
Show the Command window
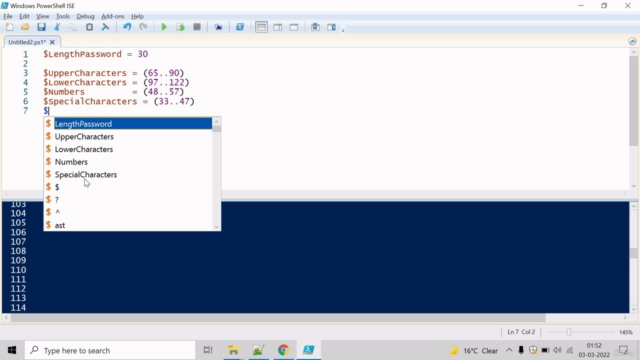point(315,27)
